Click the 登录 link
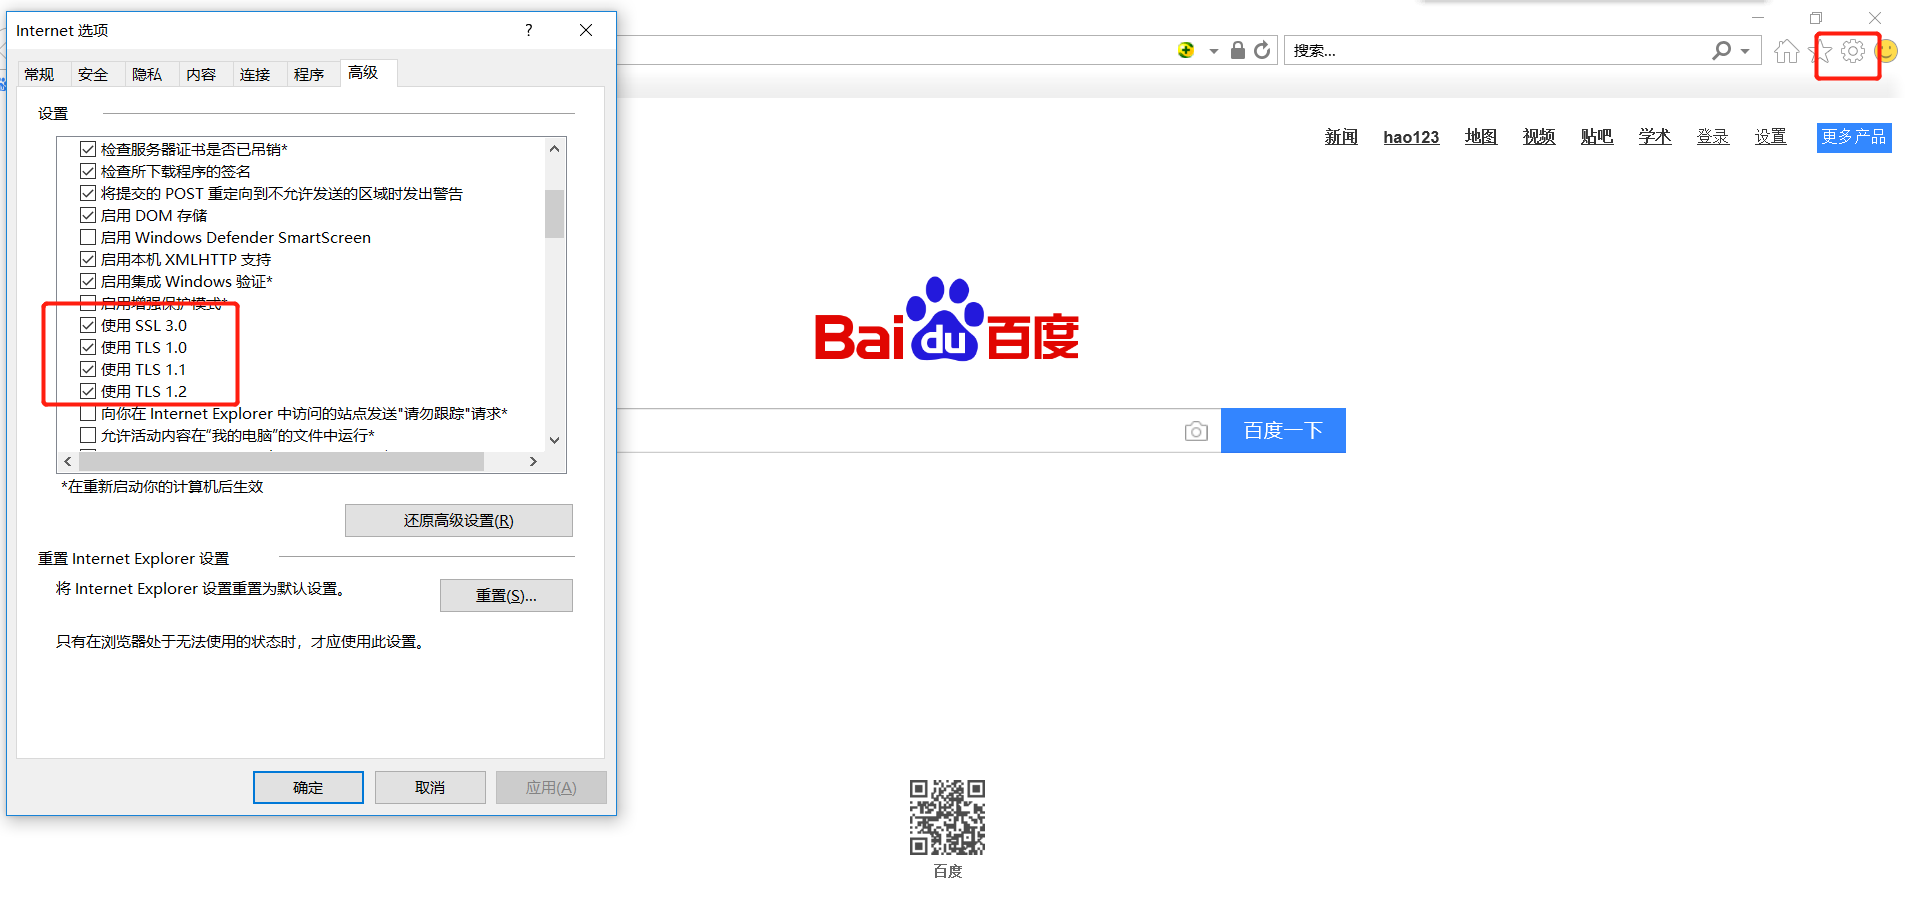The height and width of the screenshot is (906, 1907). [x=1713, y=137]
